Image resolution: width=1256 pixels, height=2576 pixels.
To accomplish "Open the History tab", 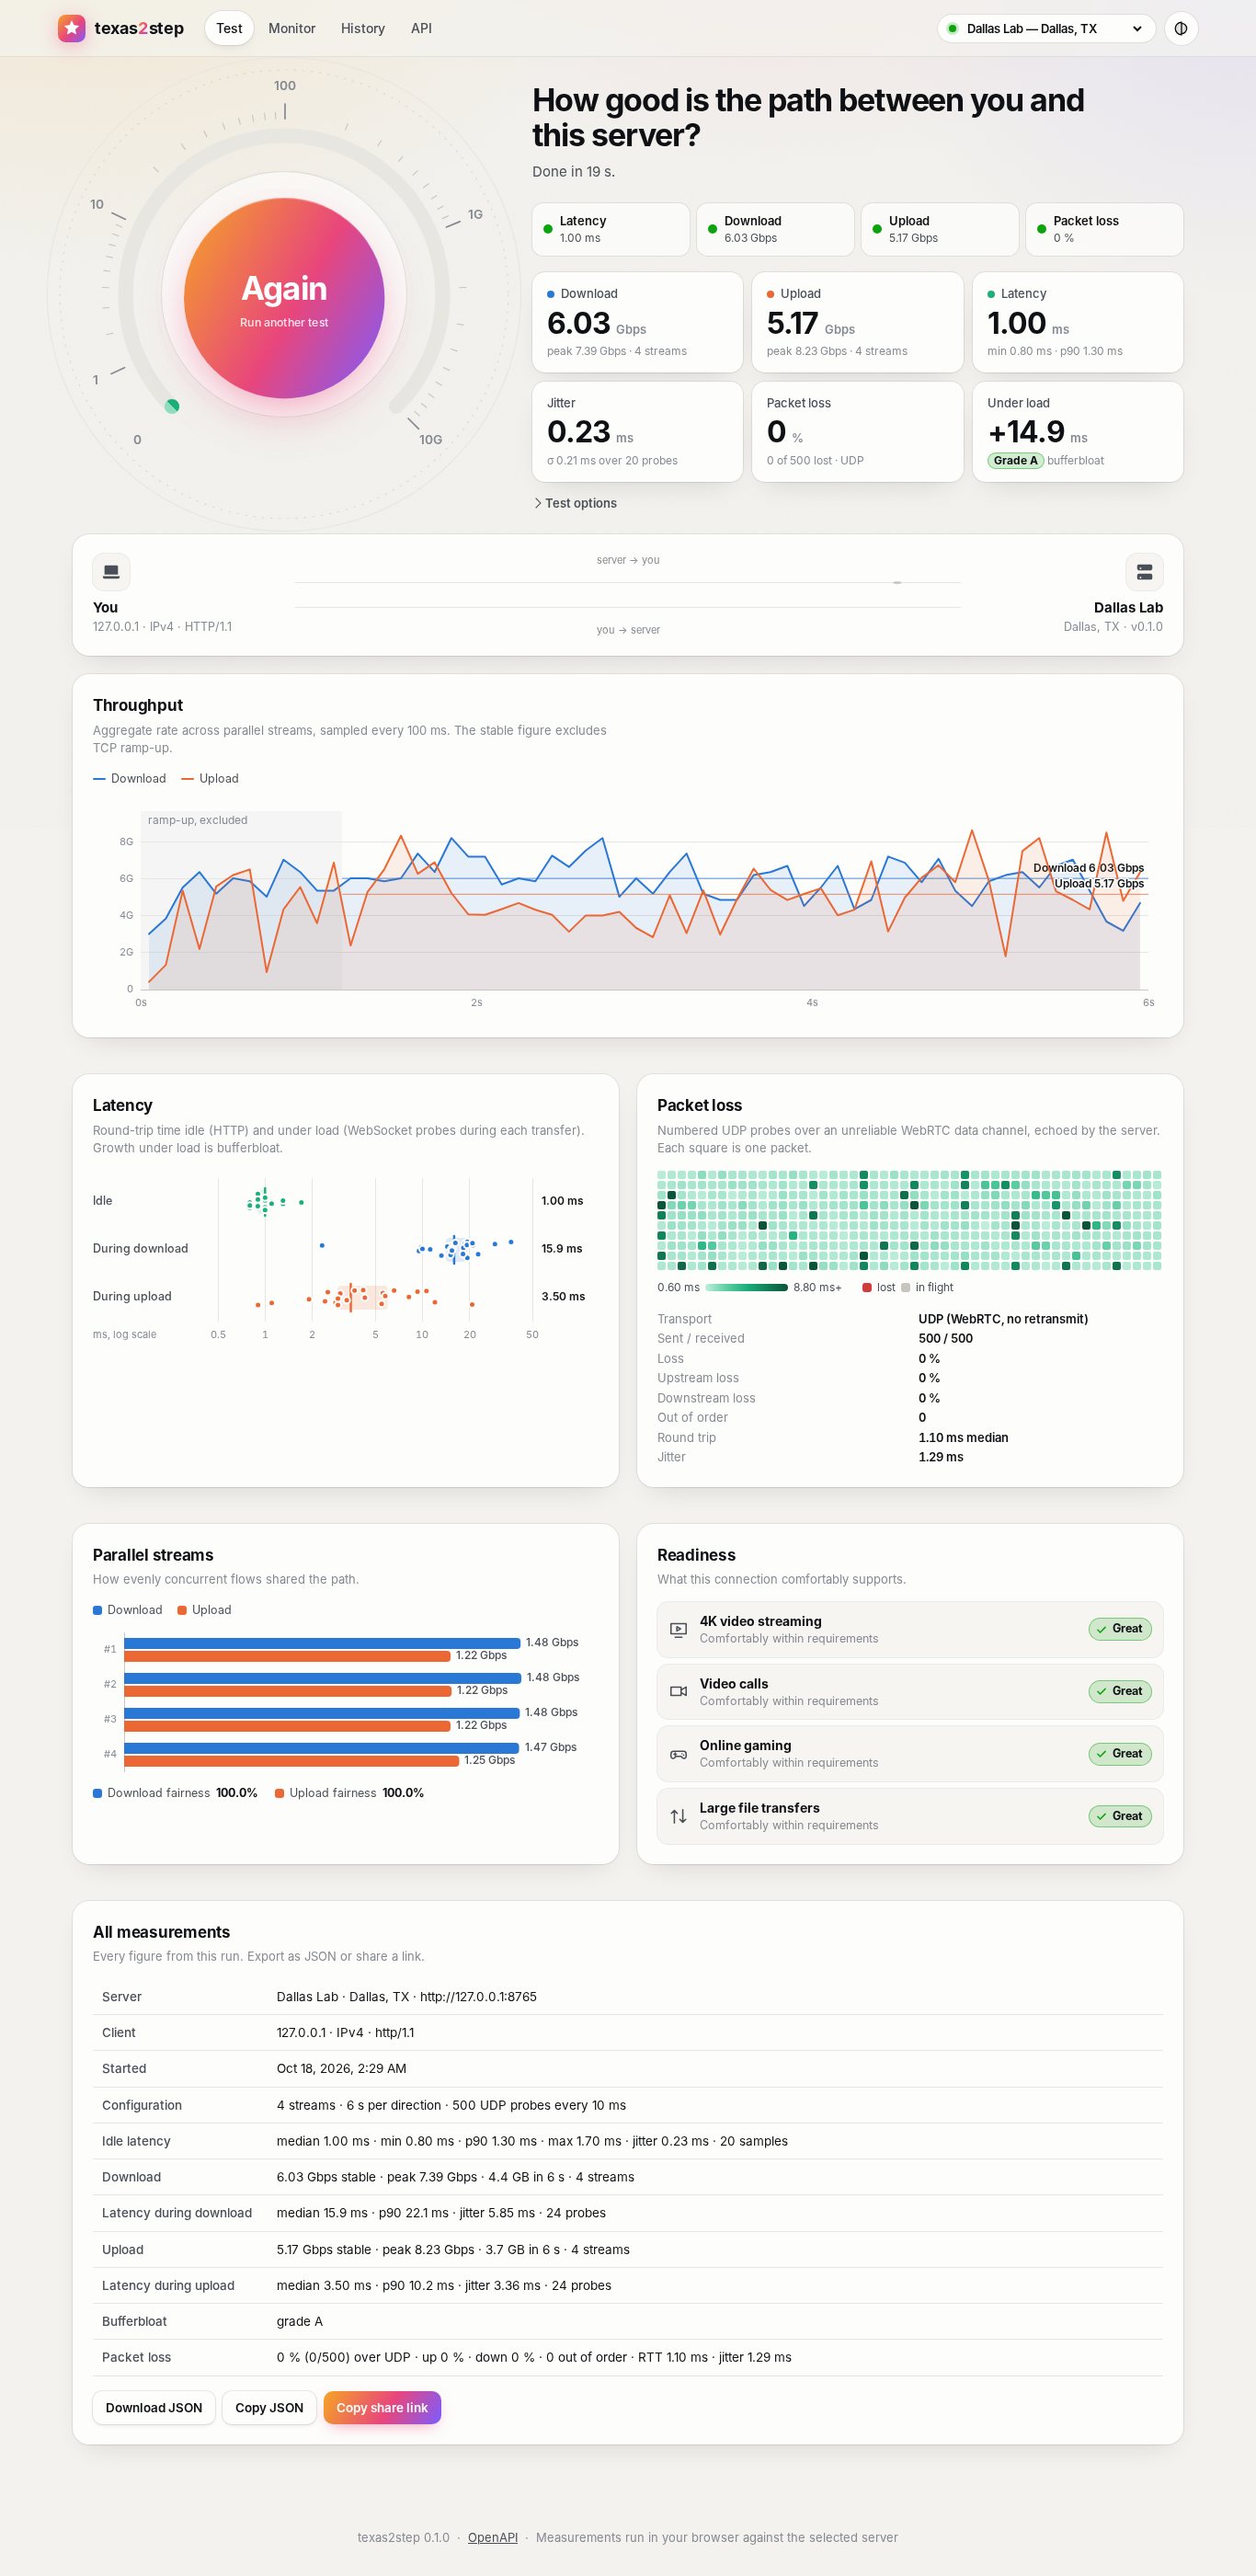I will click(363, 28).
